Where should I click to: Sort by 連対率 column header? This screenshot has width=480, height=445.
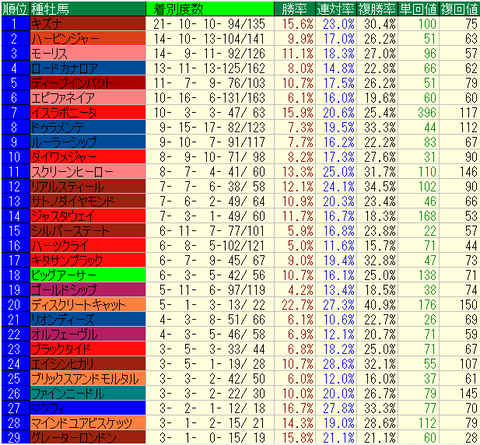(x=336, y=9)
